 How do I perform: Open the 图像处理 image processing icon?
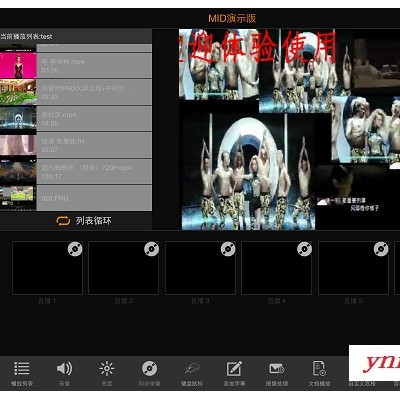click(x=277, y=369)
